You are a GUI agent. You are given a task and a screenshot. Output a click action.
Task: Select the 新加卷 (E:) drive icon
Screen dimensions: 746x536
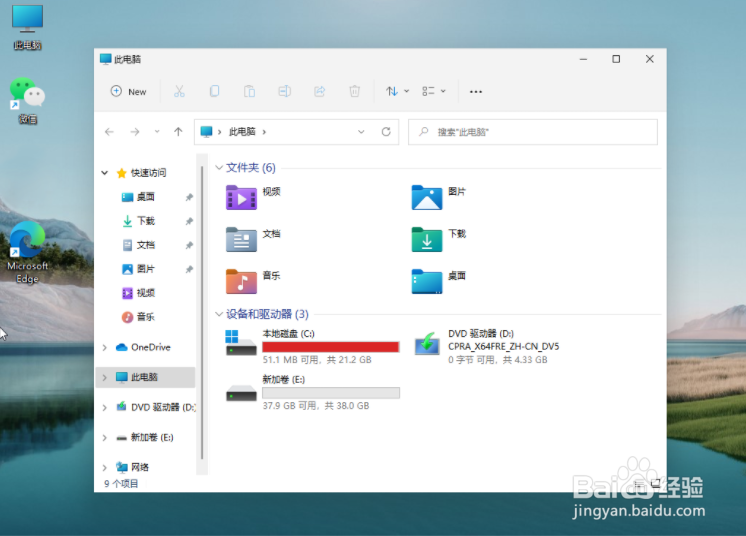pyautogui.click(x=241, y=393)
